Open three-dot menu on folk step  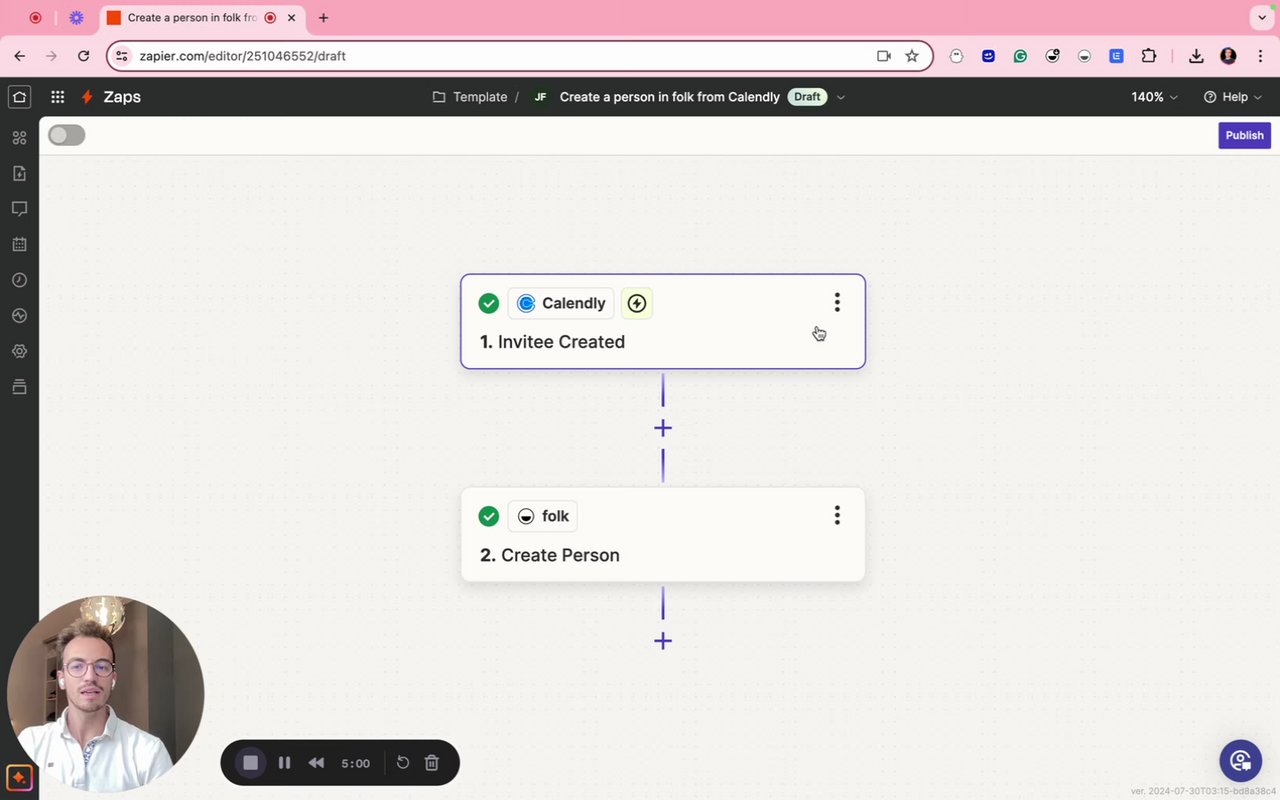[x=837, y=515]
